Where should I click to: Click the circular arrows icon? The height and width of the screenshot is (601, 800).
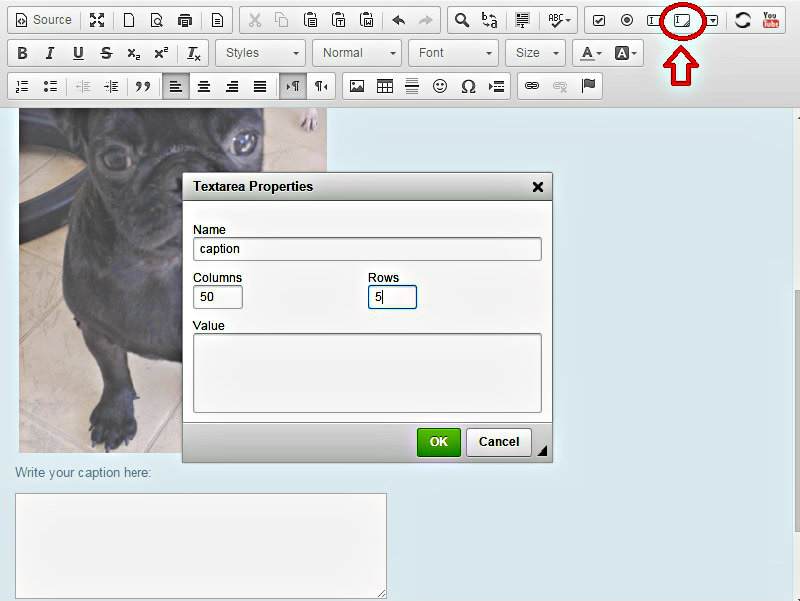(x=743, y=20)
